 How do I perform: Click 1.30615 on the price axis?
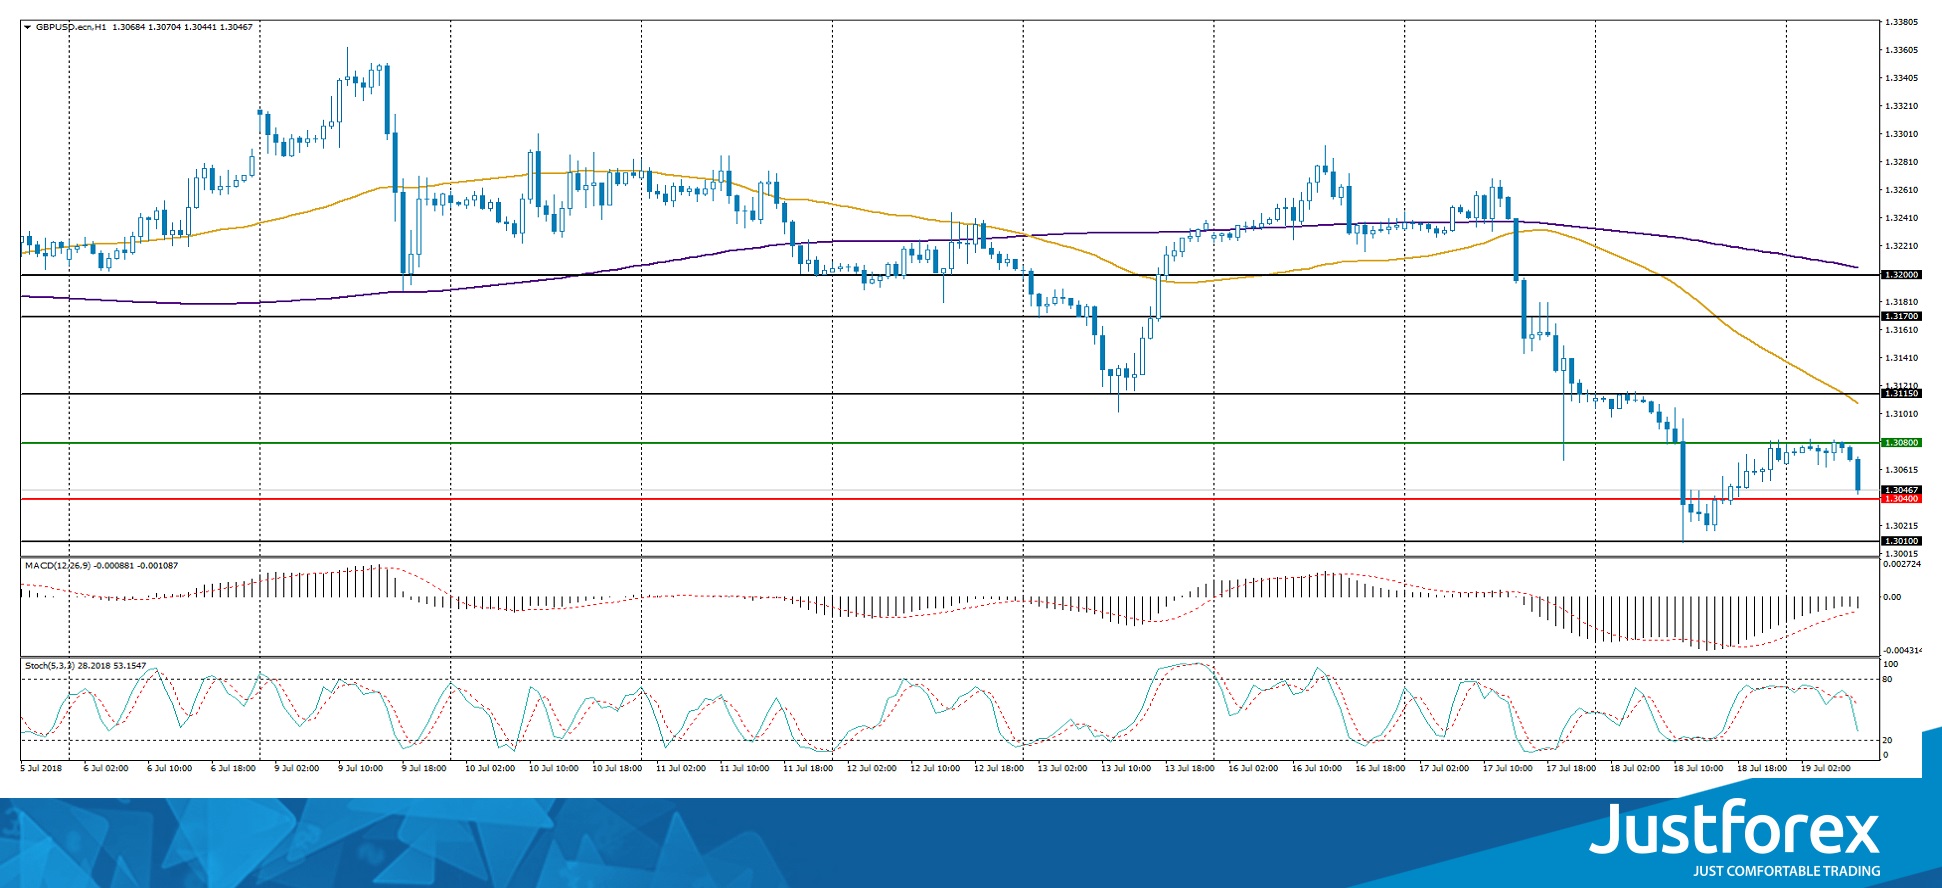pos(1901,470)
